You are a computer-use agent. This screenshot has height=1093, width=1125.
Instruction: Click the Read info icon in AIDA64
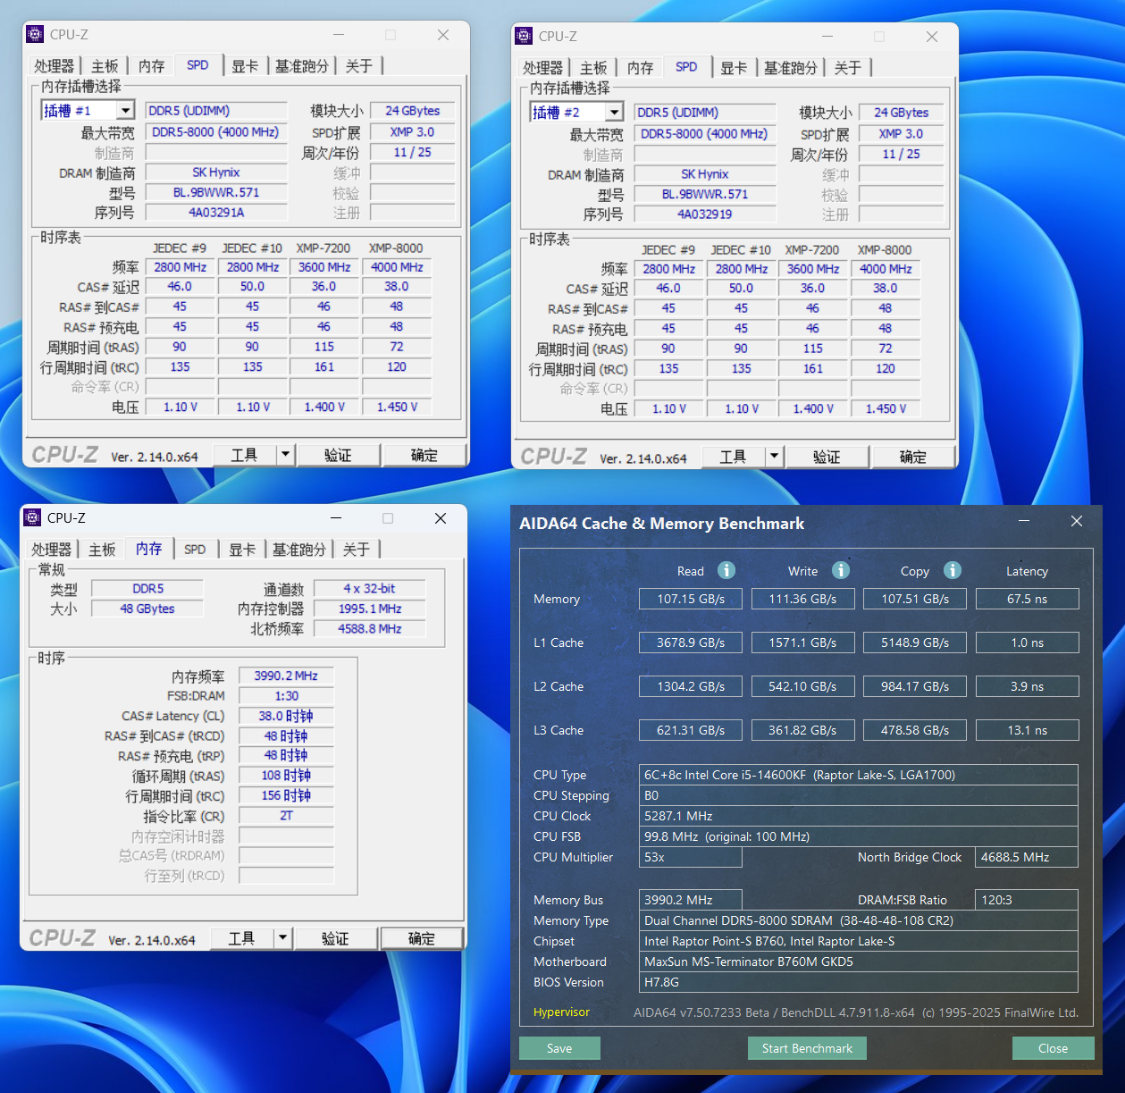point(726,571)
